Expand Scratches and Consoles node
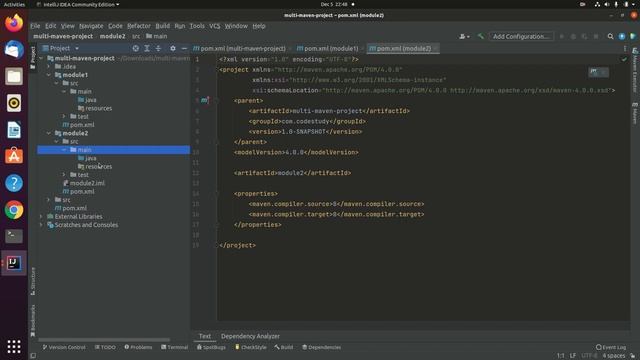 41,225
